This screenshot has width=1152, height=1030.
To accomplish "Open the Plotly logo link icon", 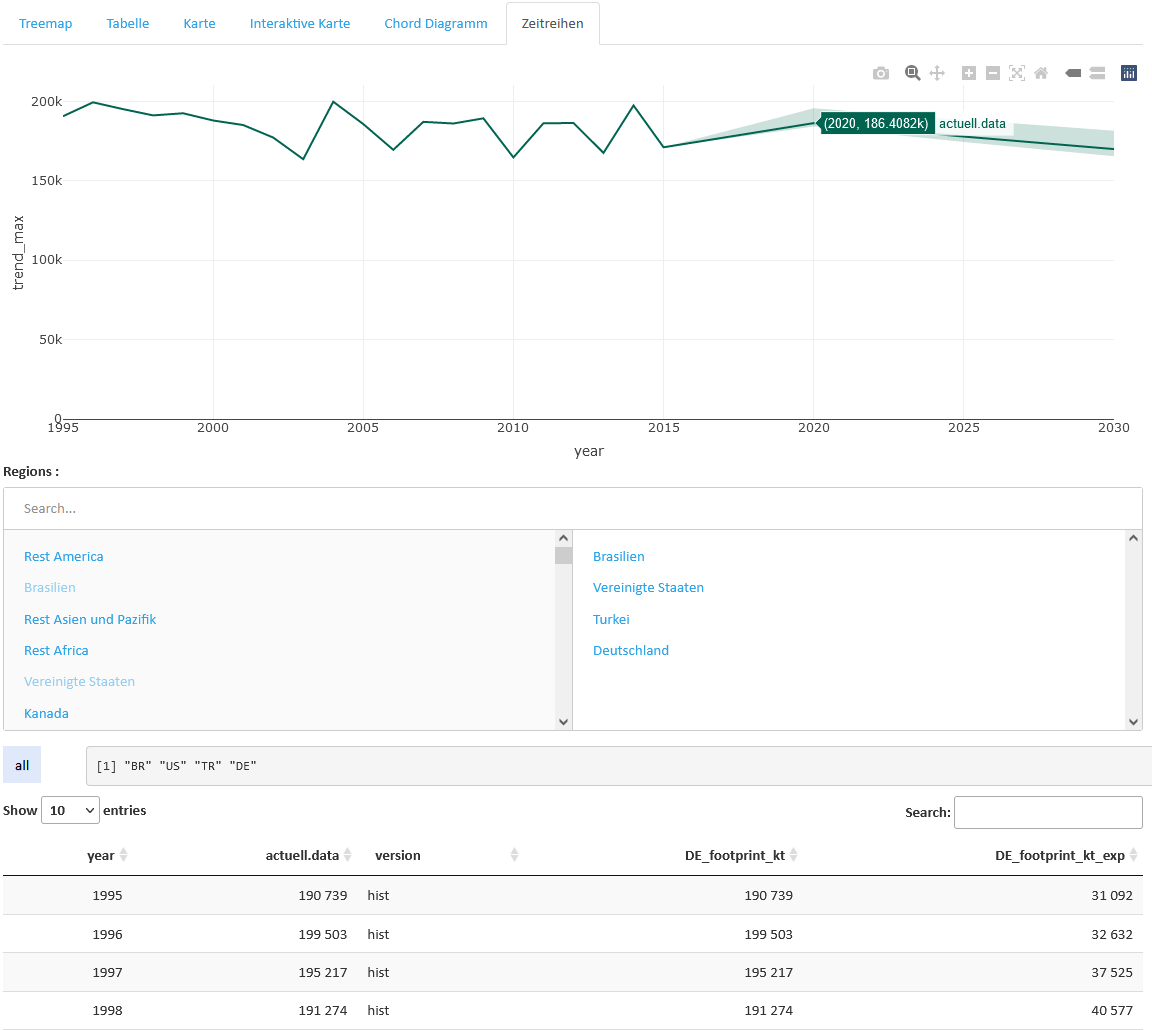I will coord(1129,73).
